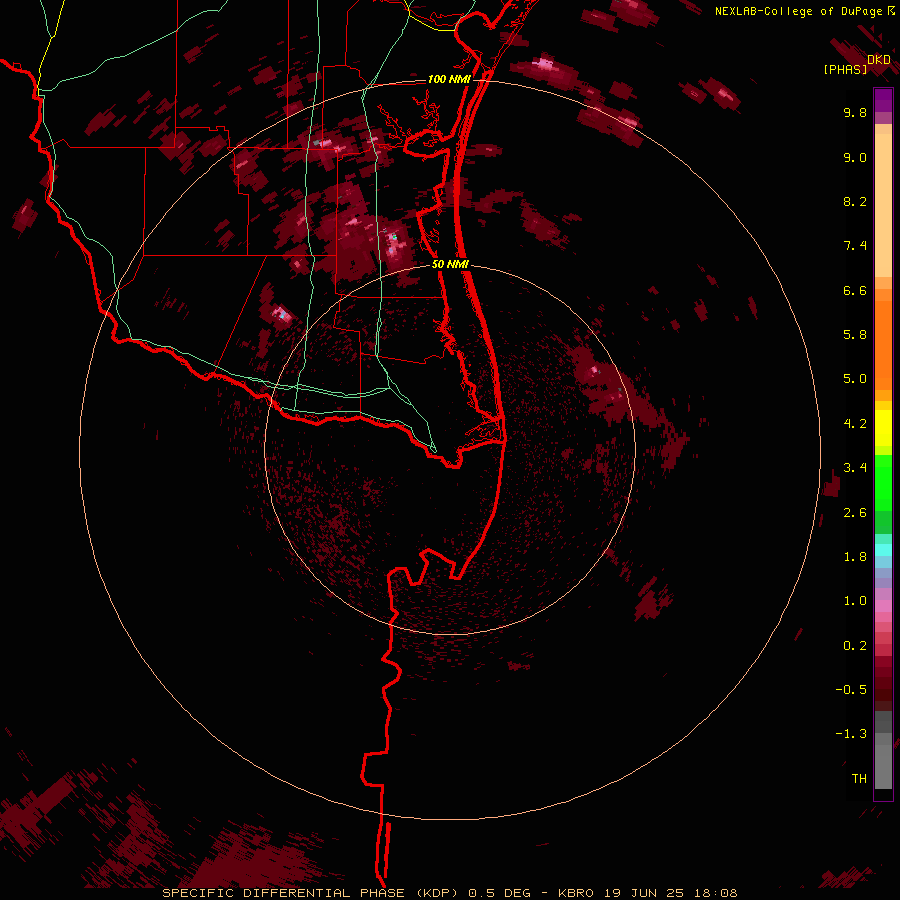Screen dimensions: 900x900
Task: Click the product title text at the bottom
Action: (x=449, y=893)
